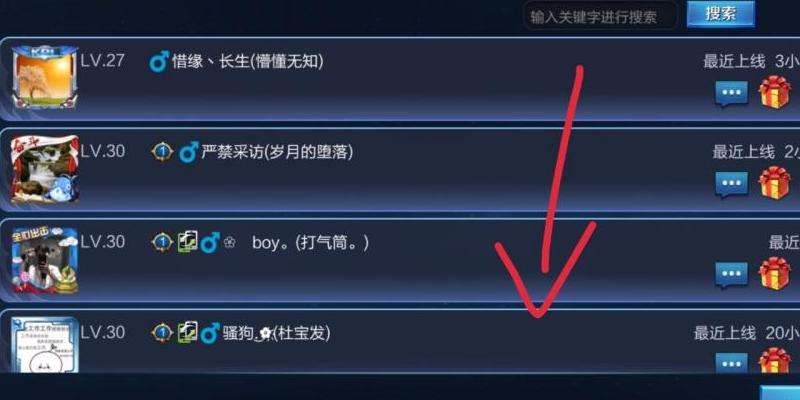Click green card icon next to boy。
This screenshot has width=800, height=400.
click(187, 242)
